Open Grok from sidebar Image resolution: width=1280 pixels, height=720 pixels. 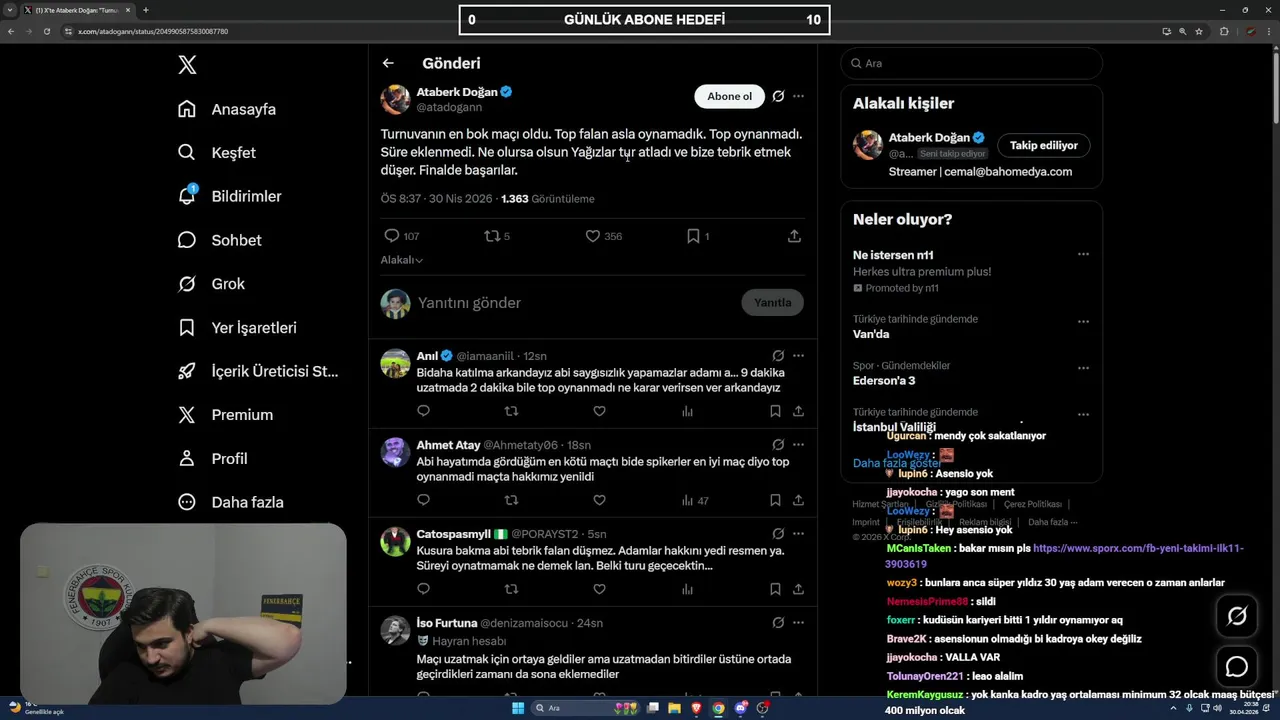pos(211,284)
